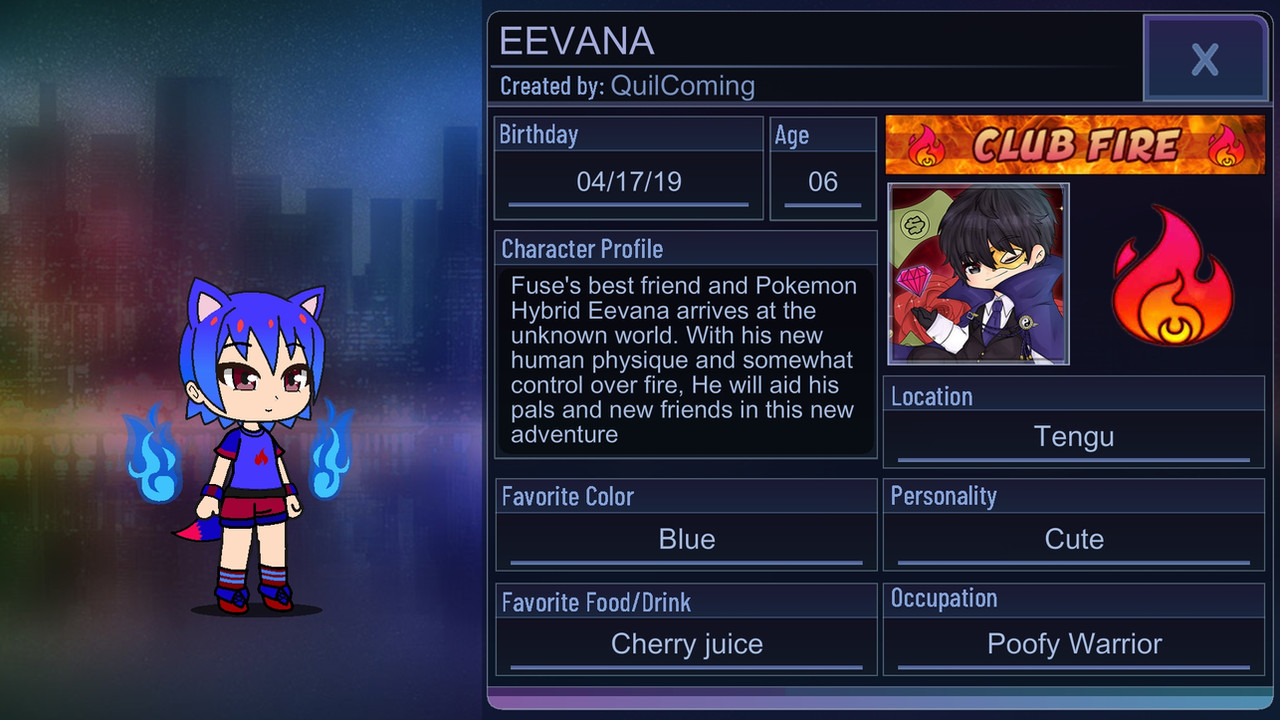Click the creator name QuilComing
The width and height of the screenshot is (1280, 720).
click(x=683, y=86)
